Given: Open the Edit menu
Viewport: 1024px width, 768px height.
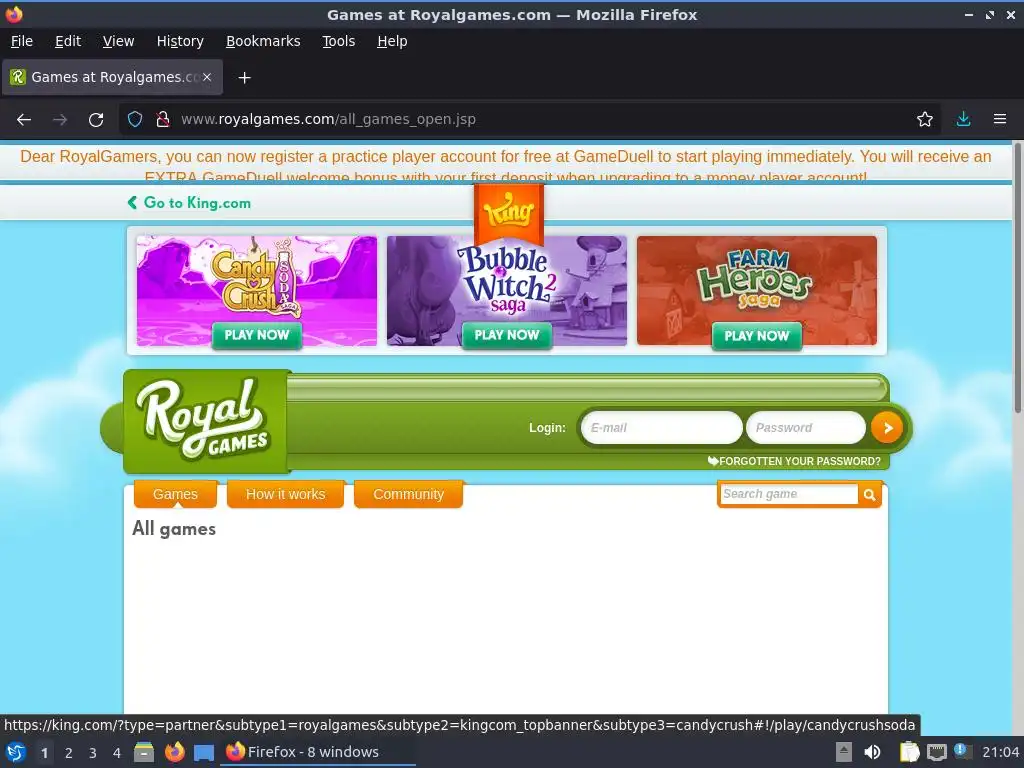Looking at the screenshot, I should click(68, 41).
